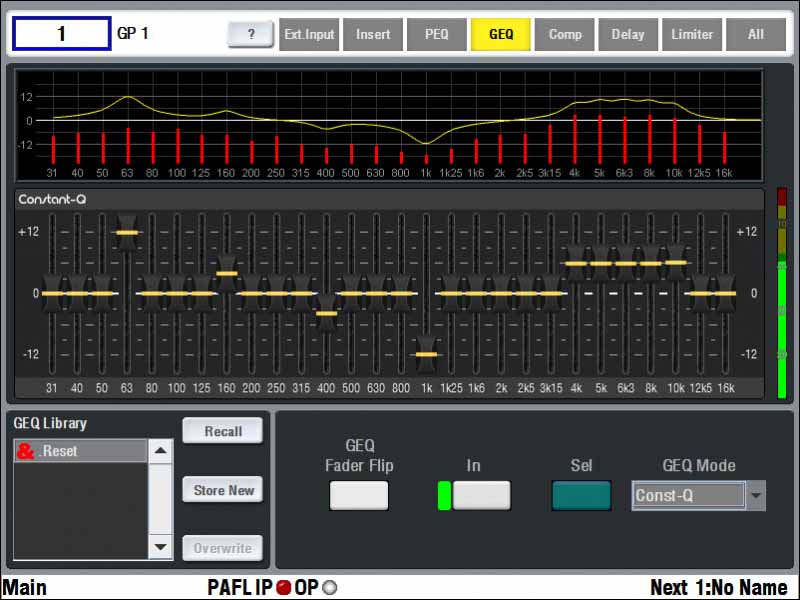The image size is (800, 600).
Task: Select the Limiter tab
Action: point(692,34)
